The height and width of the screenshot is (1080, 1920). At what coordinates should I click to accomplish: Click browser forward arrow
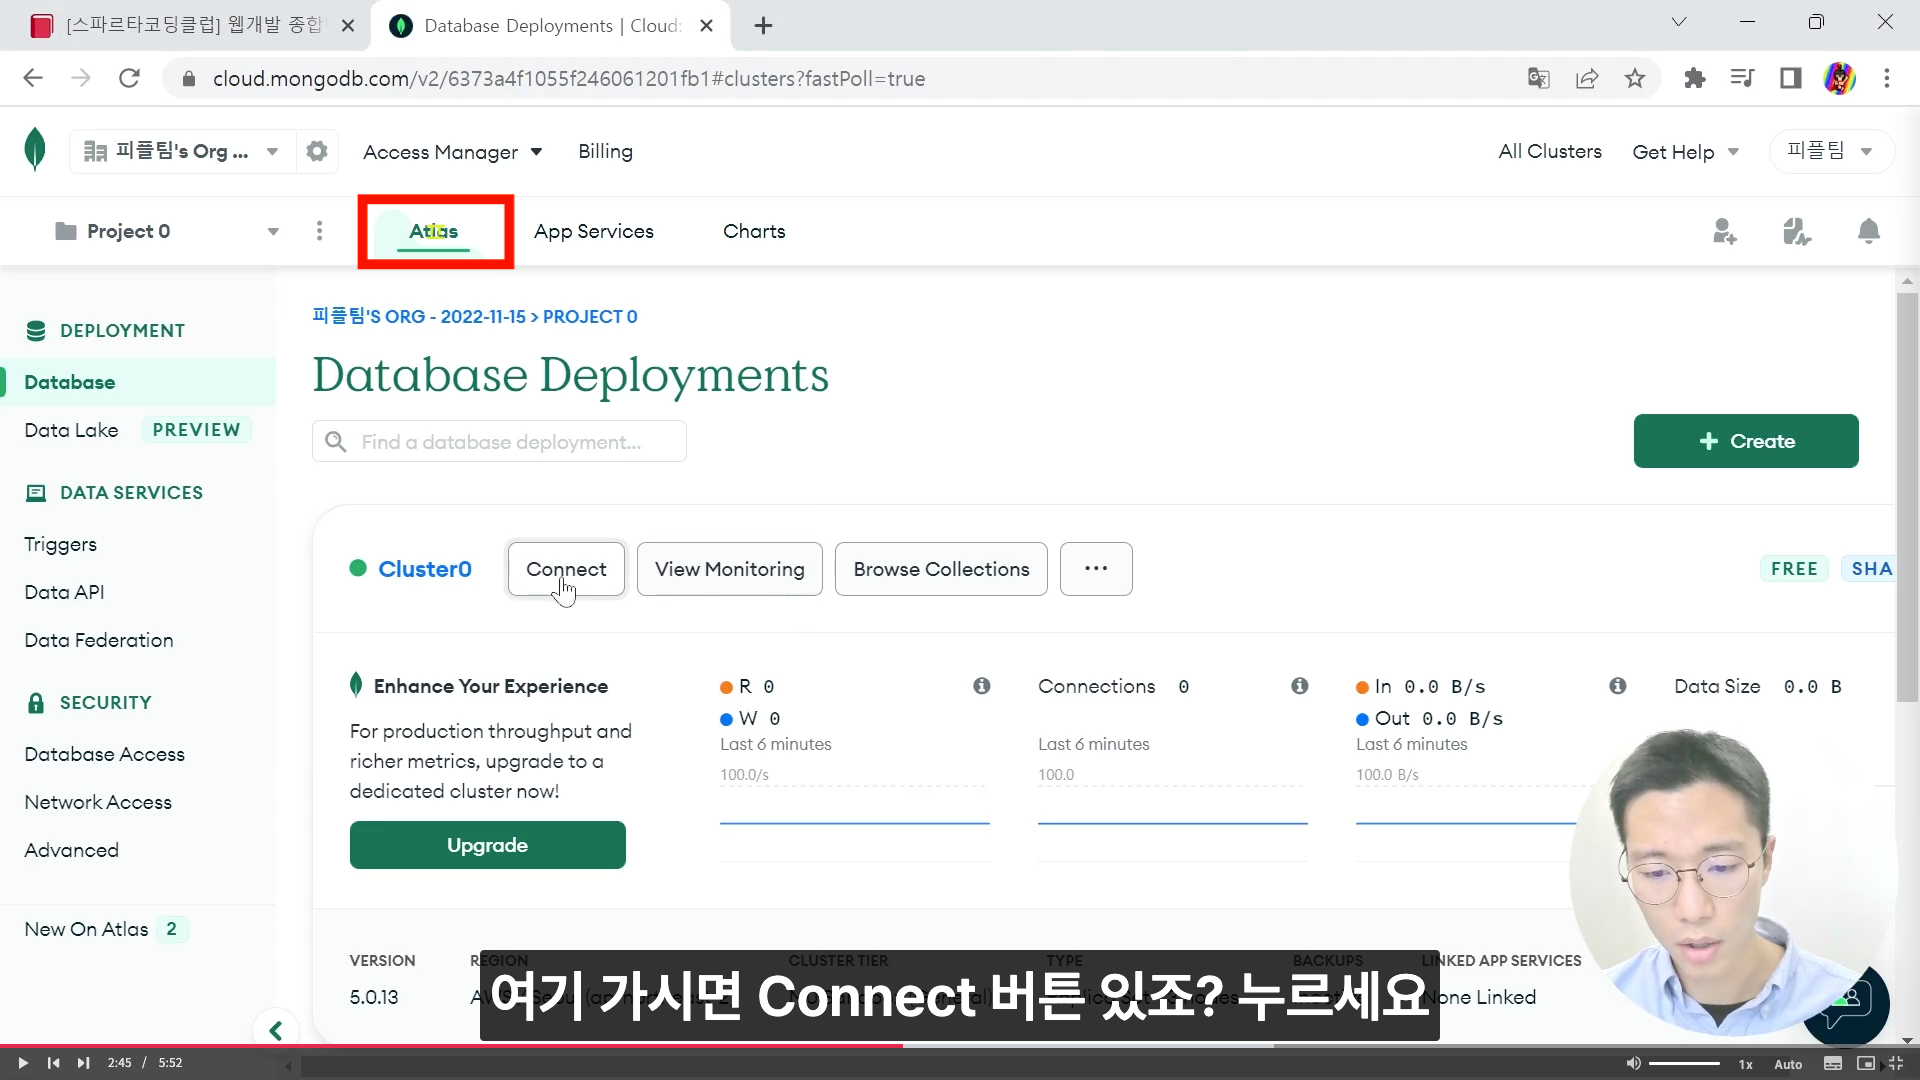(x=81, y=78)
